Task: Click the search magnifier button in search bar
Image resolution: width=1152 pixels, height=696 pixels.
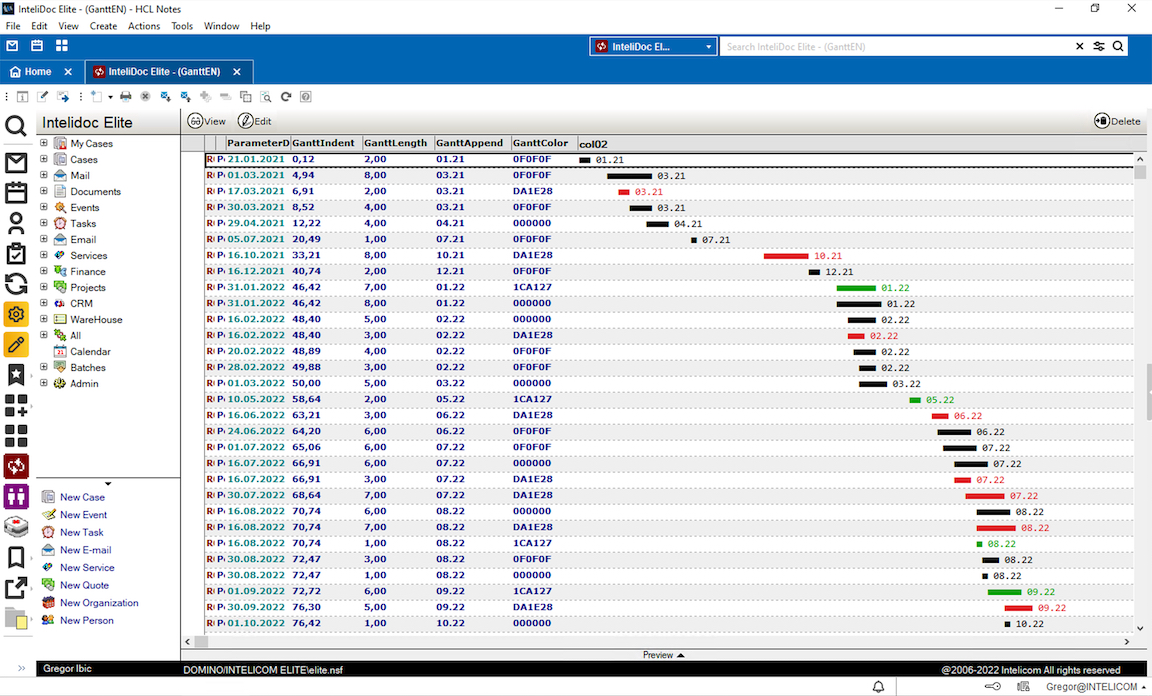Action: point(1117,46)
